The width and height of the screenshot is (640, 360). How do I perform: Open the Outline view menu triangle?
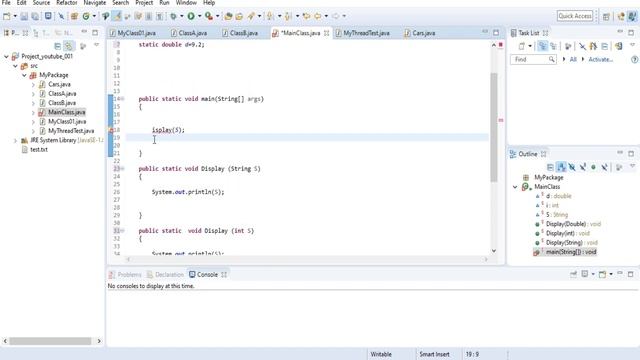[x=632, y=166]
